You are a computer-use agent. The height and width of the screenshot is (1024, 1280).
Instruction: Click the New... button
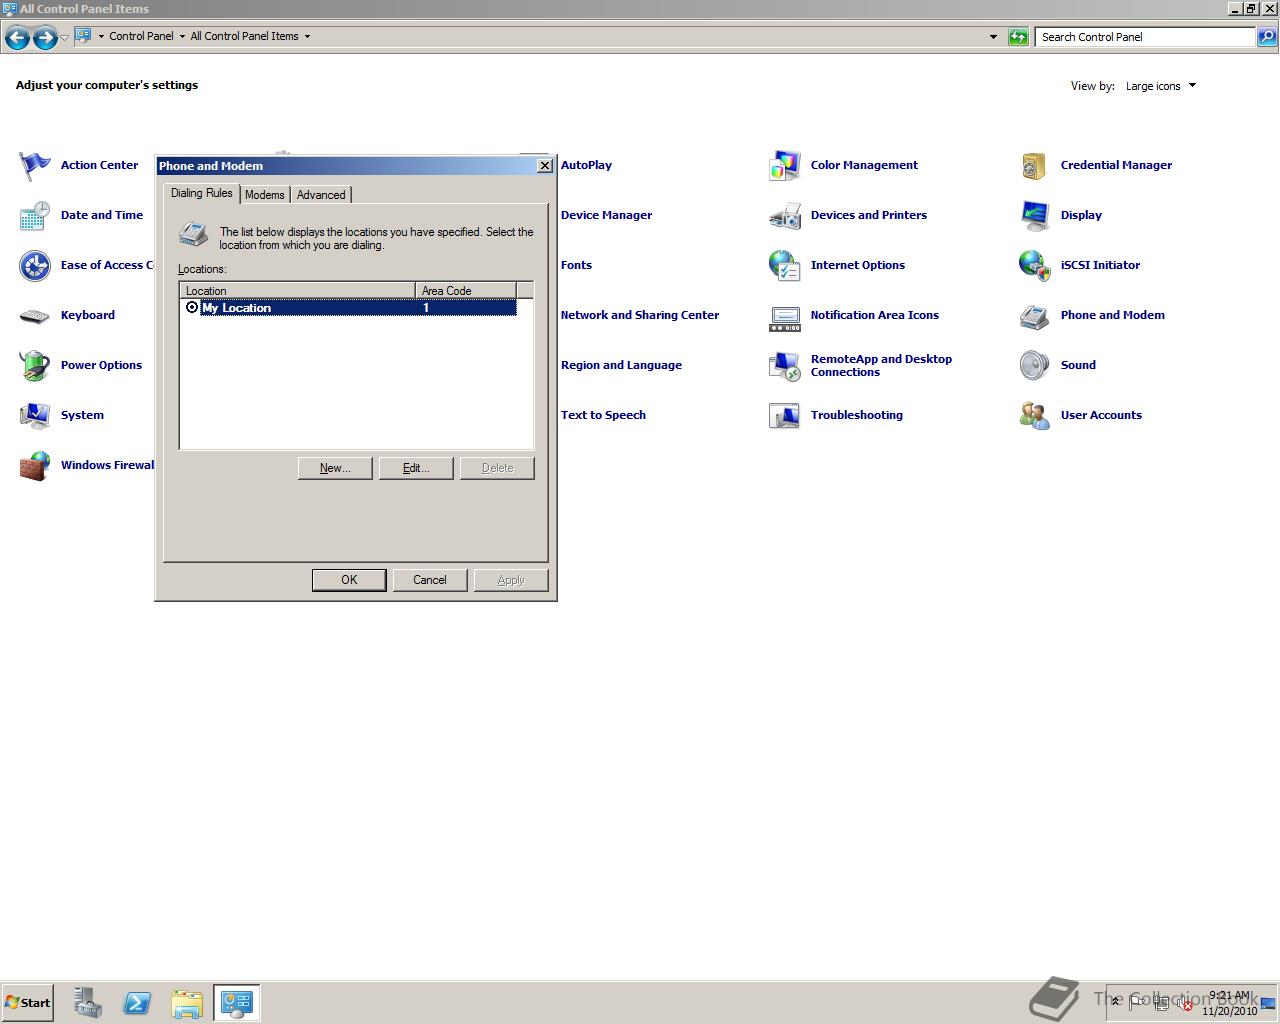coord(335,468)
